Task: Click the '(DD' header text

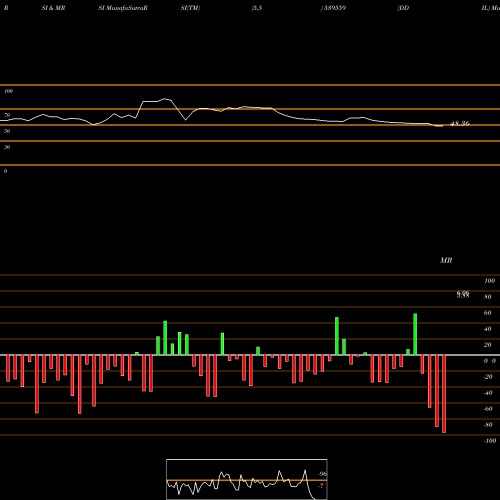Action: point(403,8)
